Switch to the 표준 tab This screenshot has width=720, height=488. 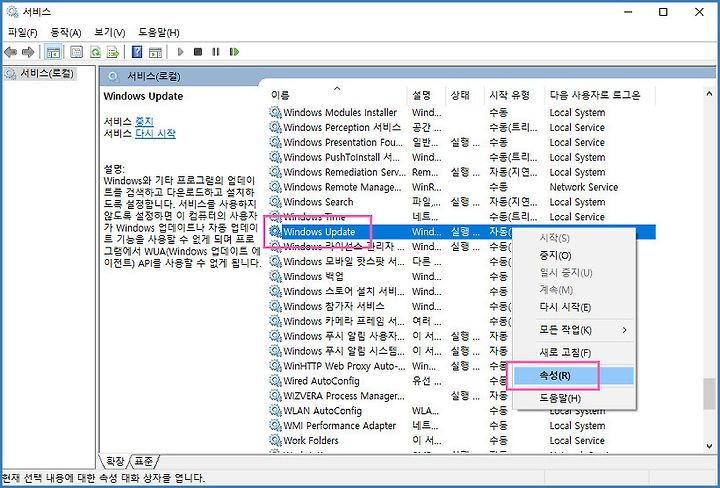pos(145,461)
